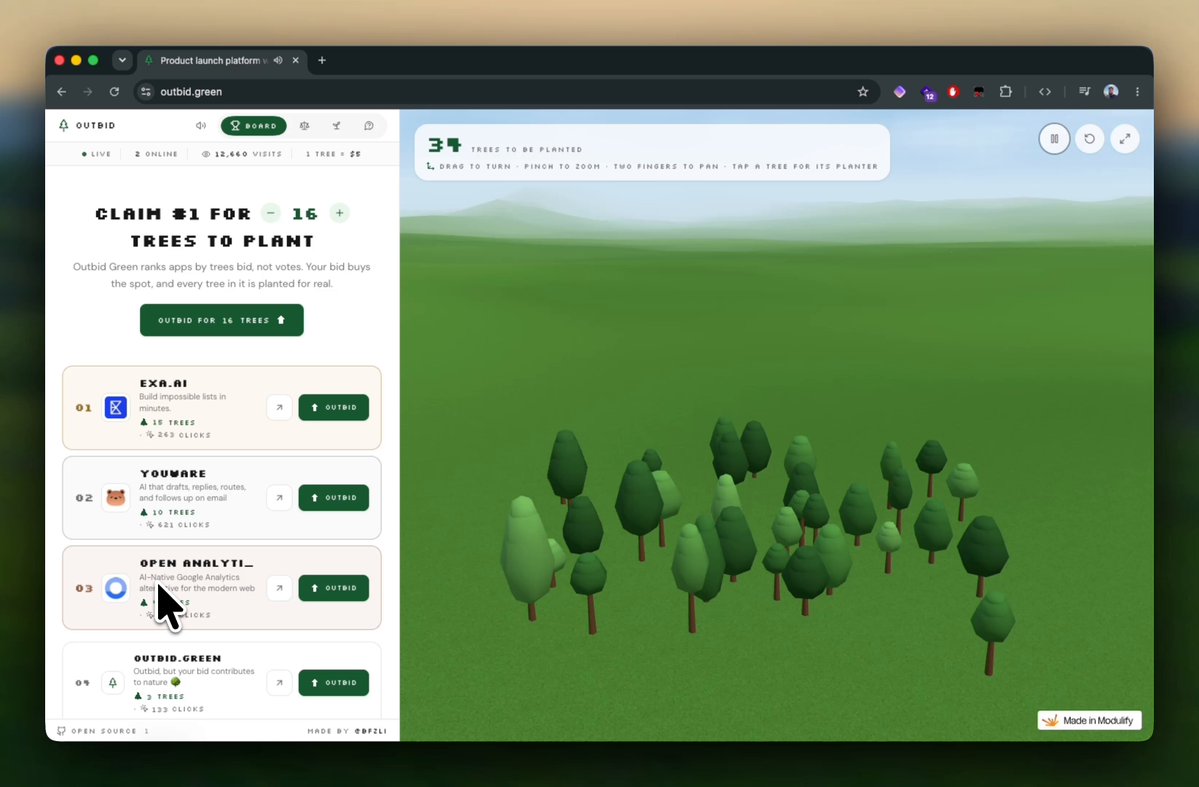Image resolution: width=1199 pixels, height=787 pixels.
Task: Go back in browser history
Action: (x=62, y=92)
